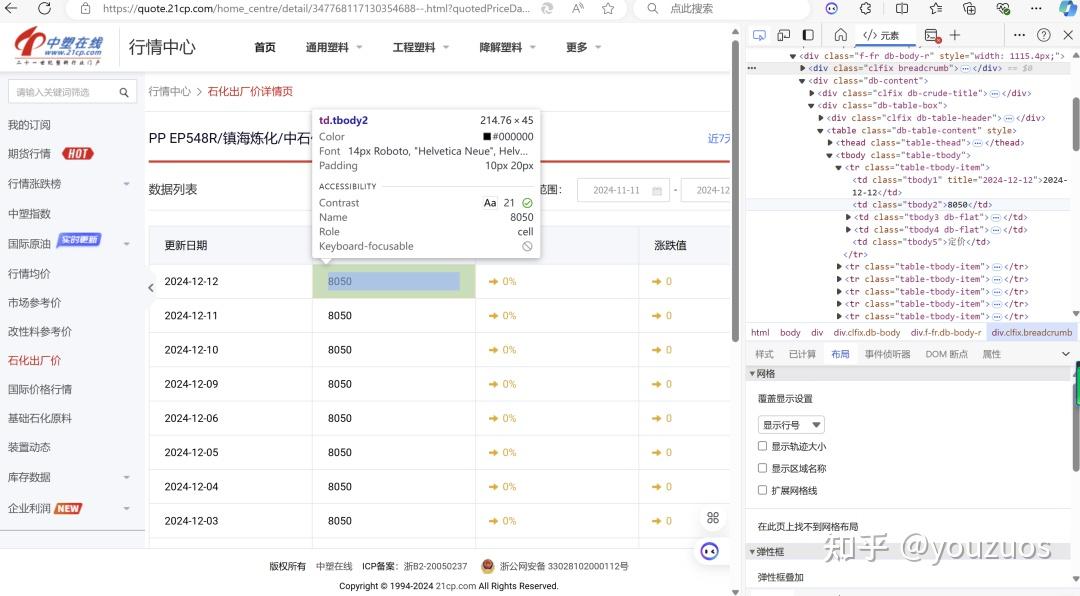Open the floating chat robot icon

(x=709, y=551)
